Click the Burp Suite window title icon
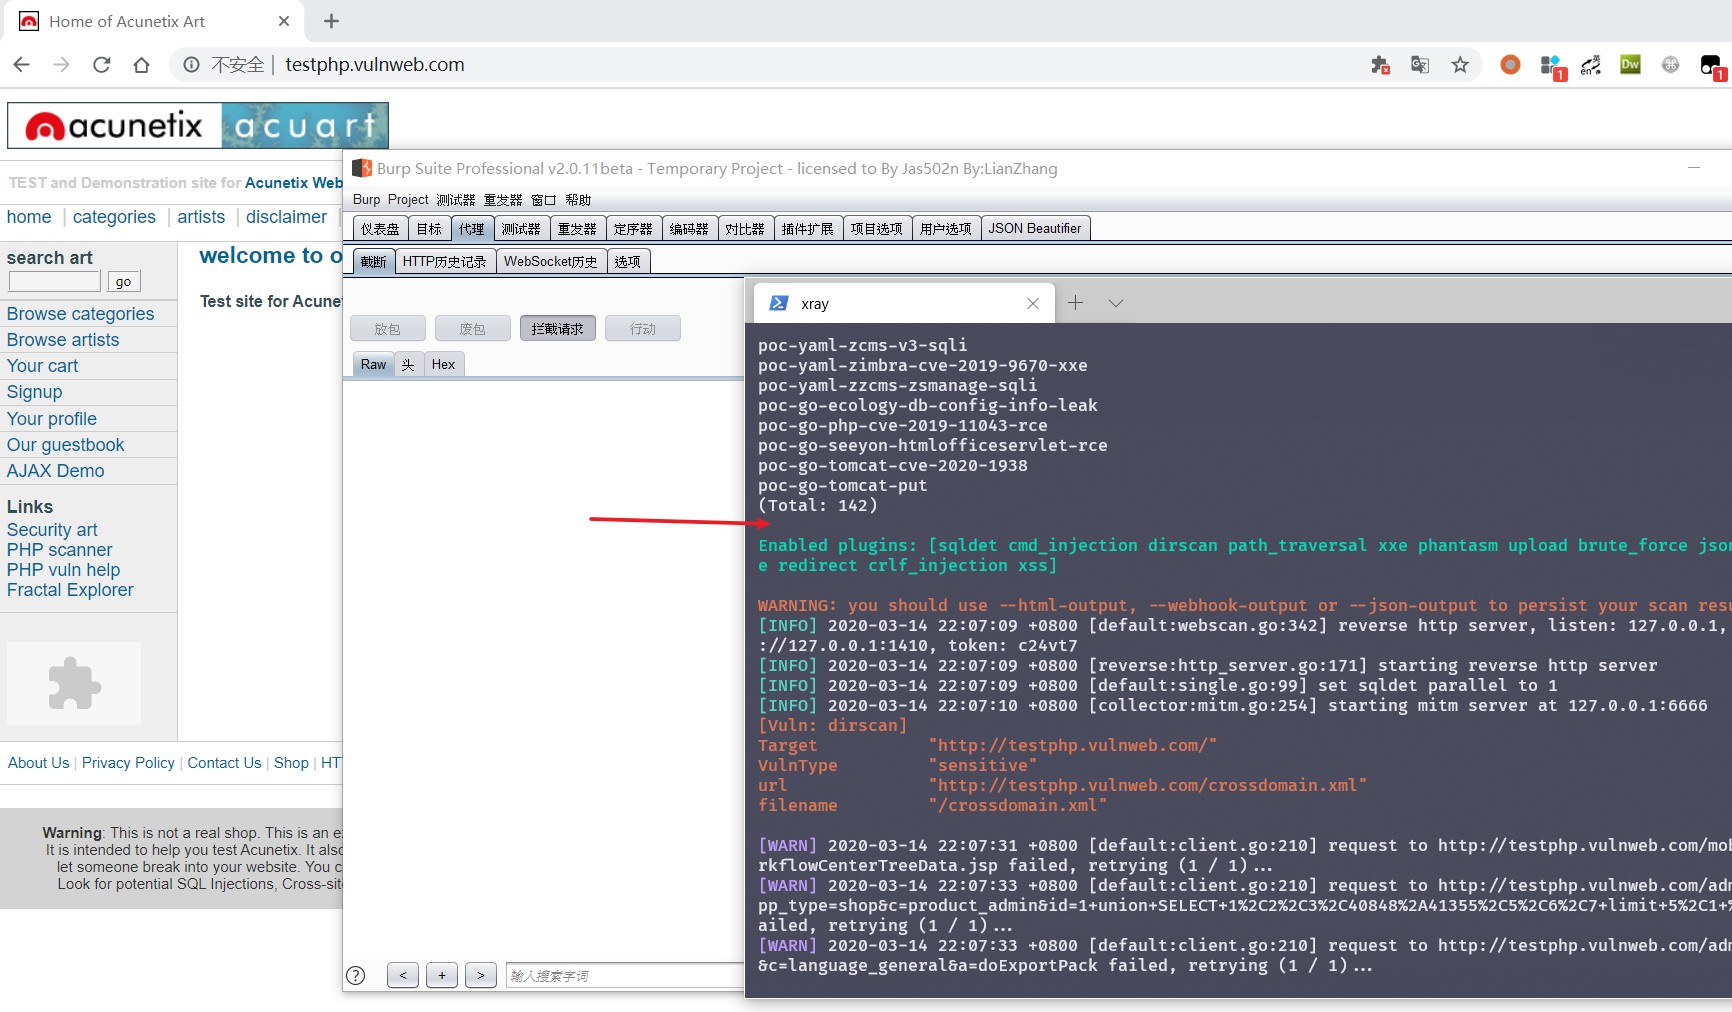 coord(362,168)
